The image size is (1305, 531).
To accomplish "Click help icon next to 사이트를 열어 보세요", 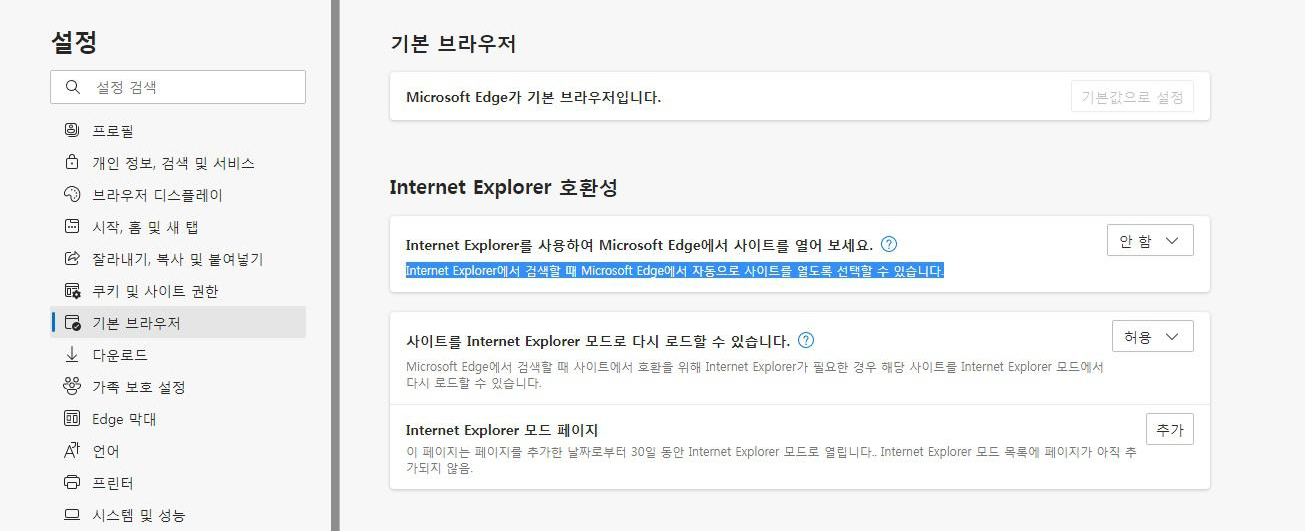I will pyautogui.click(x=889, y=244).
